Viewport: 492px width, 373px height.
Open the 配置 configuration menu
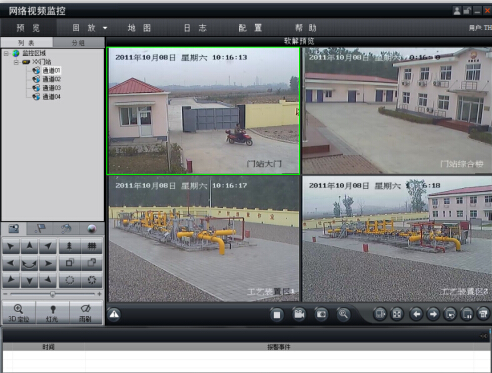point(250,28)
